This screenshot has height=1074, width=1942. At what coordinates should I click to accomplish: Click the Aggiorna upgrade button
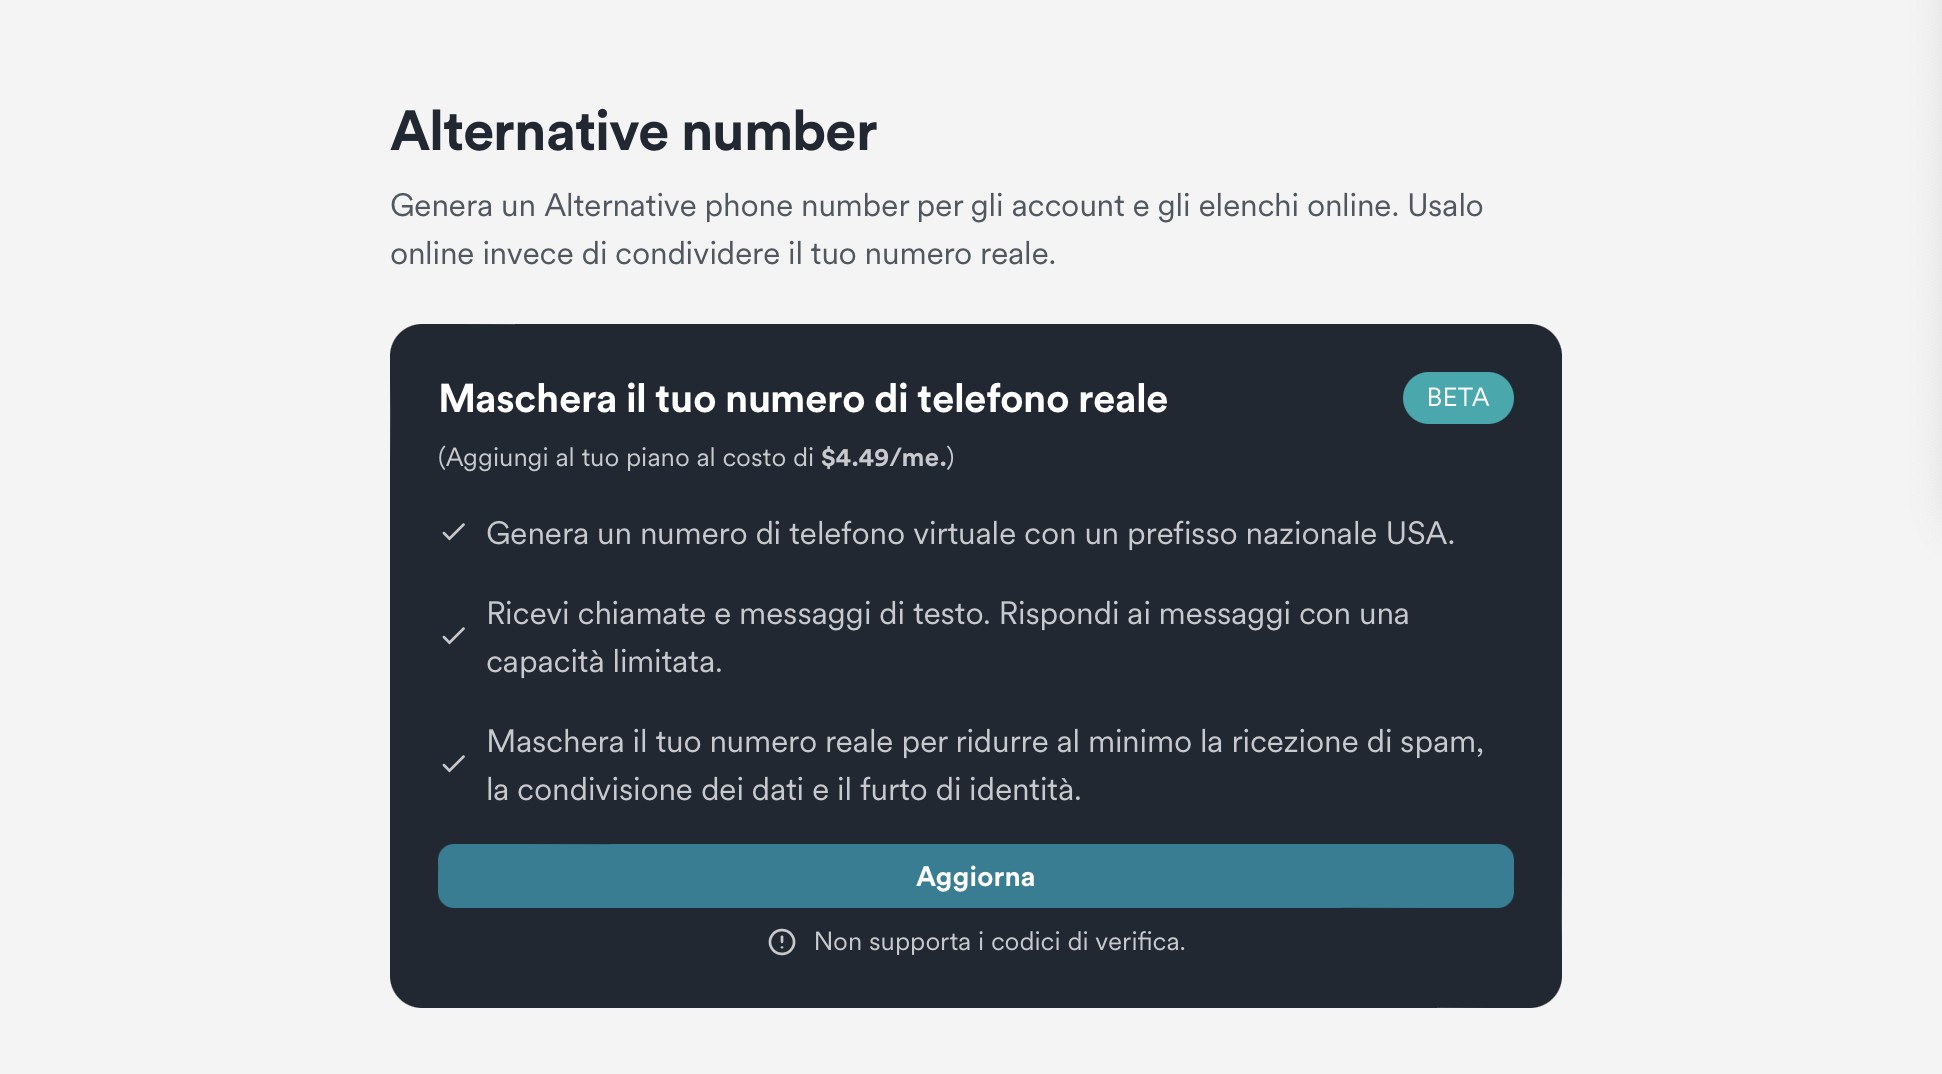click(x=975, y=876)
